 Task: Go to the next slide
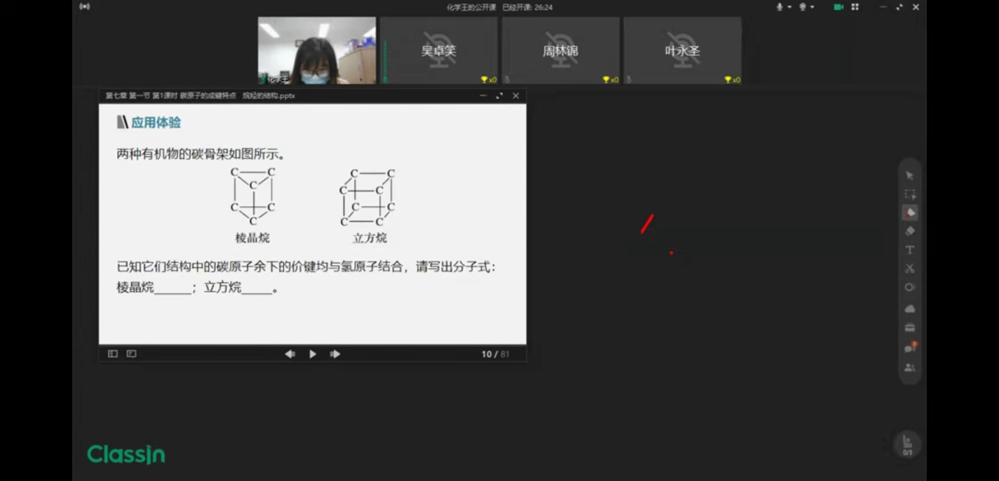pos(335,354)
